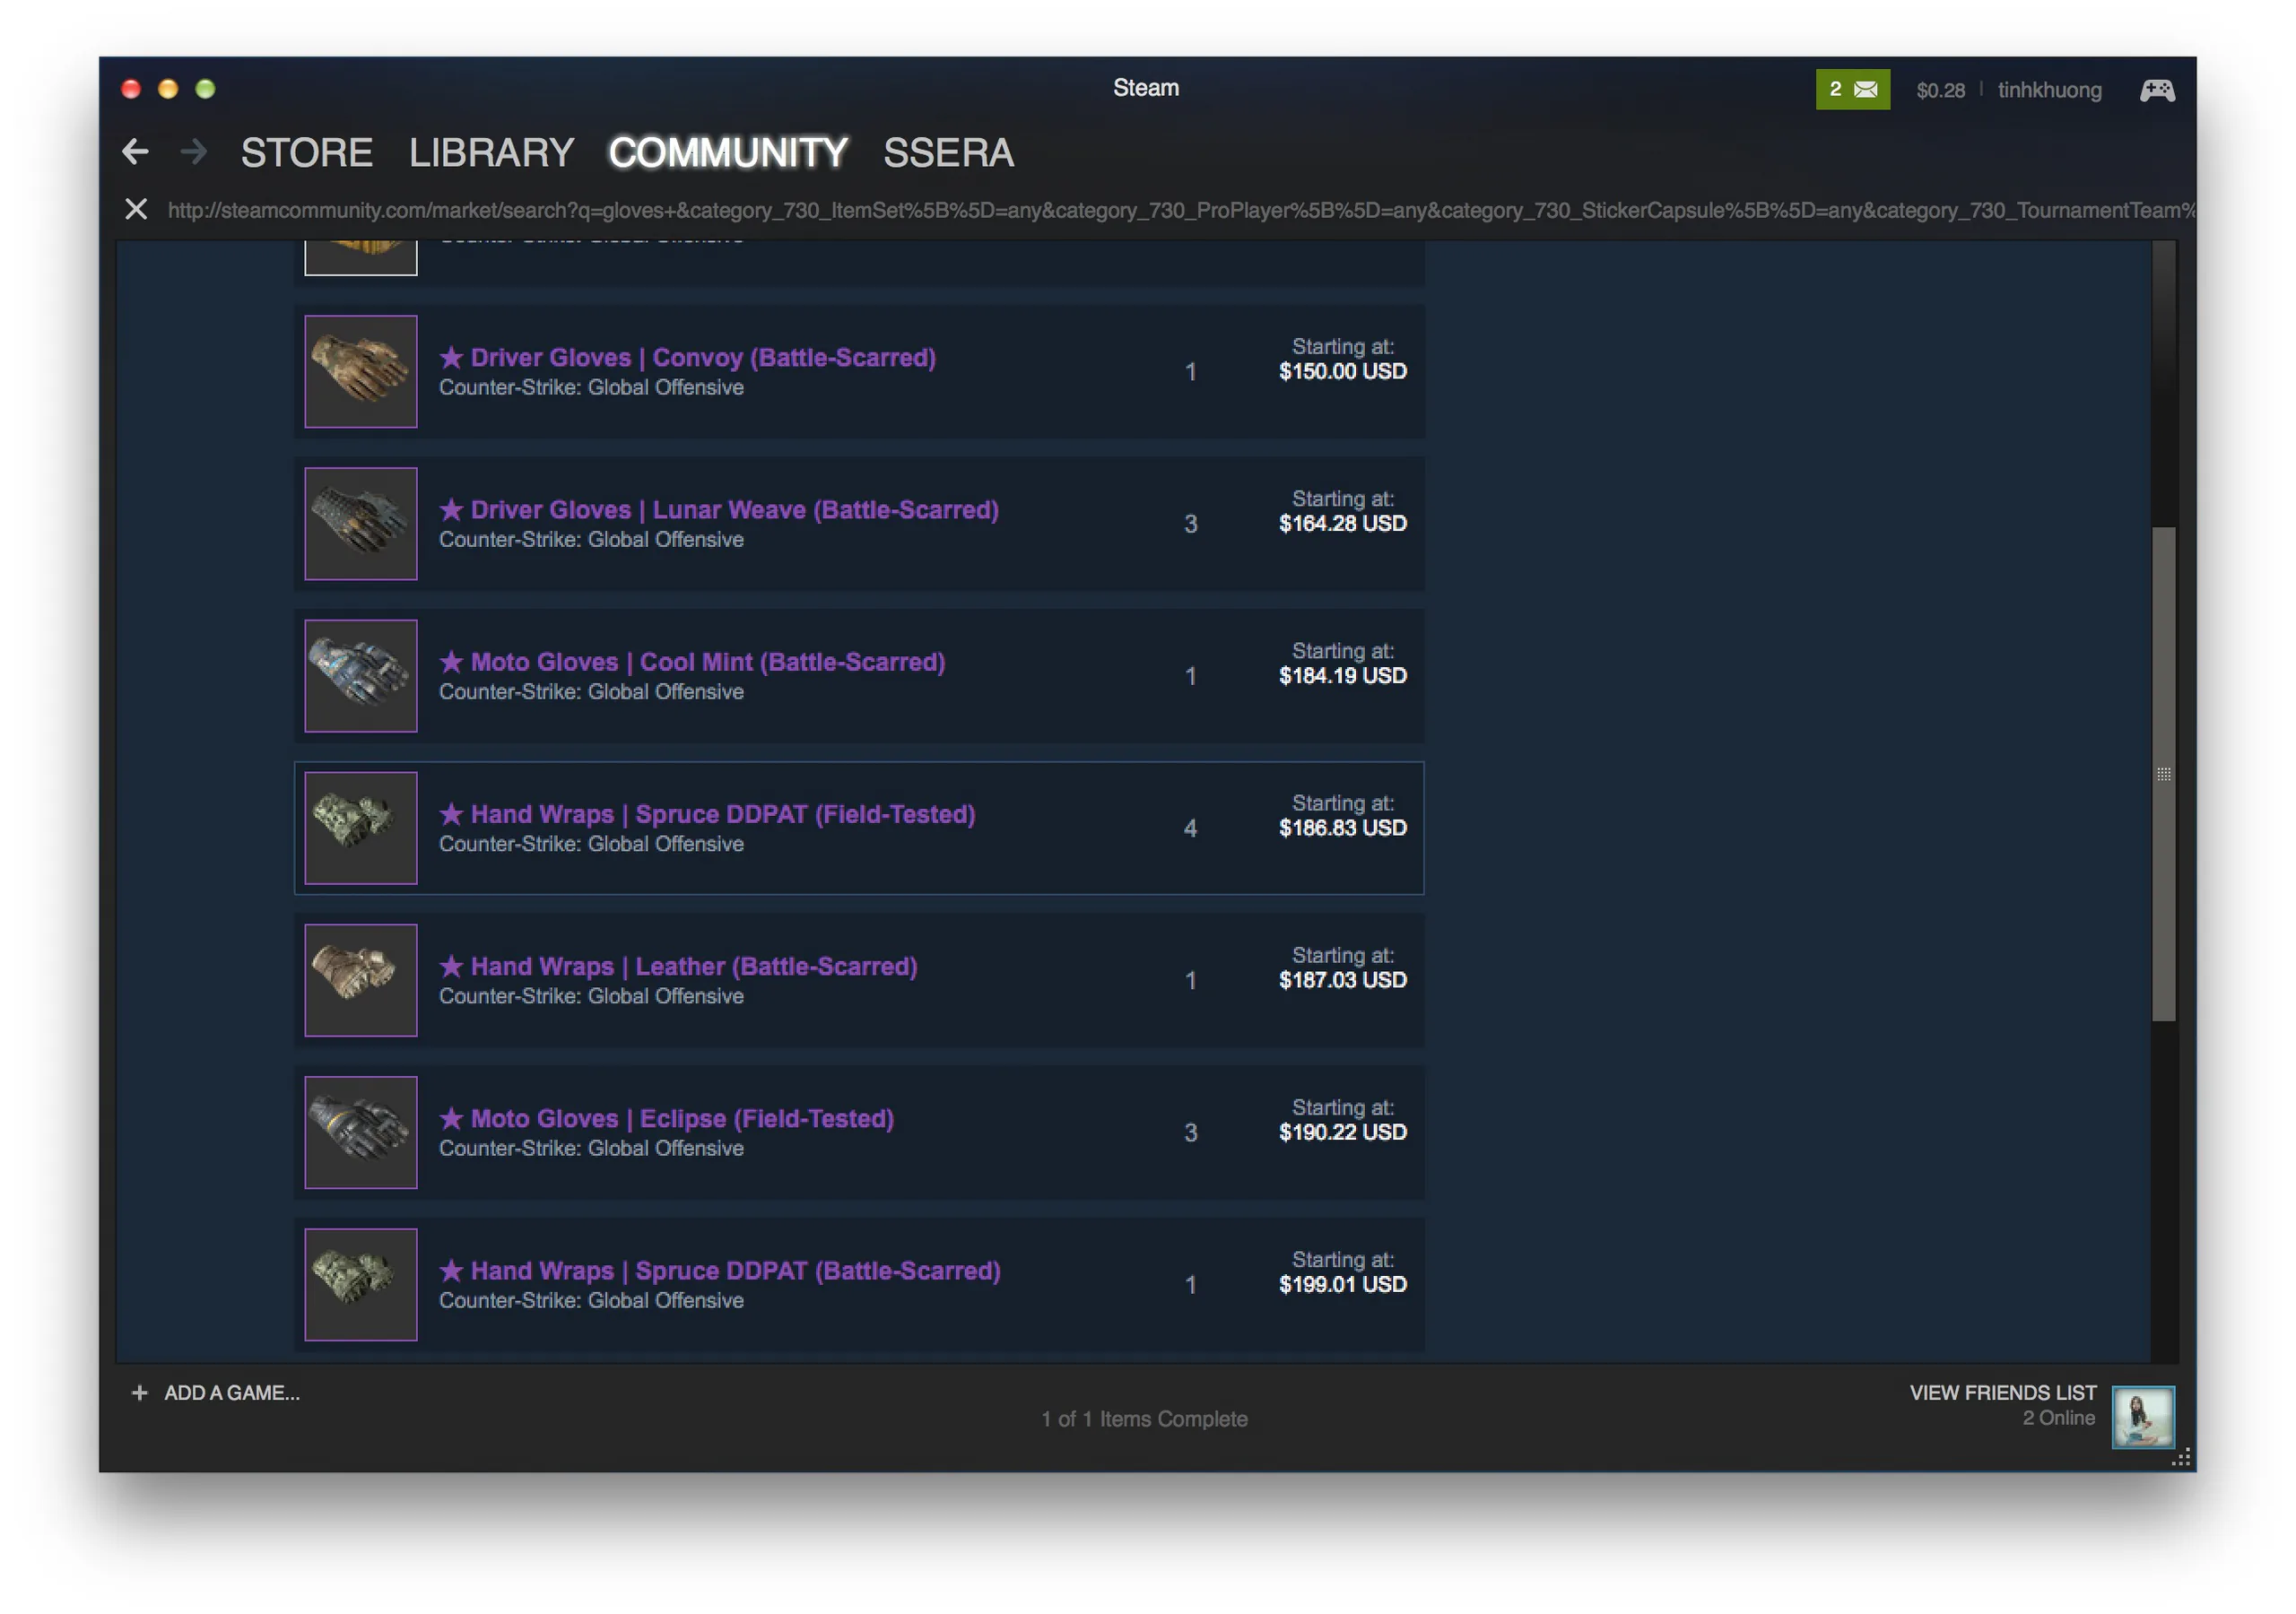Click quantity 4 in Spruce DDPAT Field-Tested row
The width and height of the screenshot is (2296, 1614).
[x=1190, y=828]
